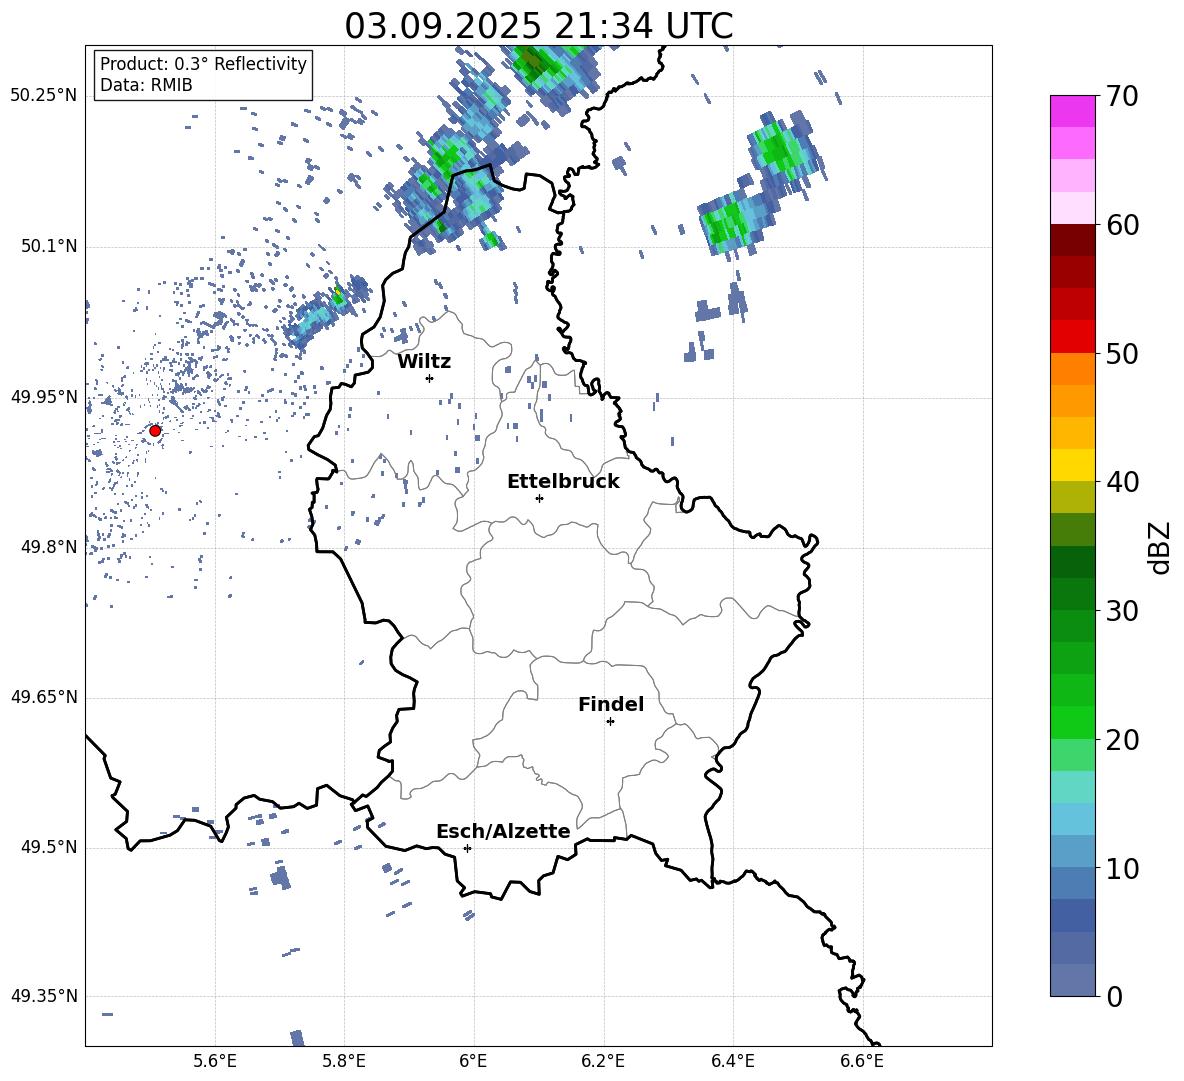Image resolution: width=1184 pixels, height=1081 pixels.
Task: Click 'Data: RMIB' label
Action: [x=146, y=85]
